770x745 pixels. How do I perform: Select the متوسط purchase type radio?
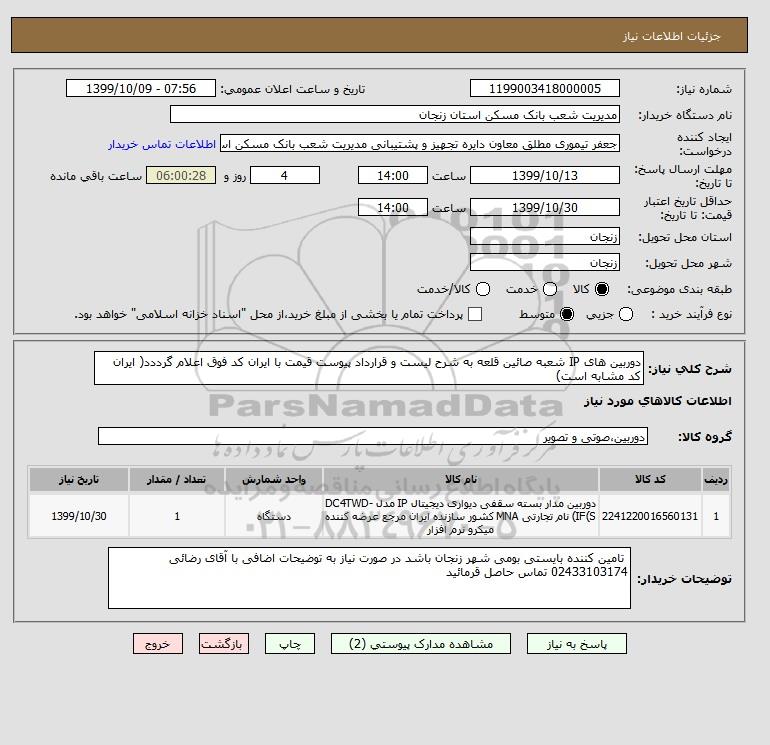tap(567, 314)
